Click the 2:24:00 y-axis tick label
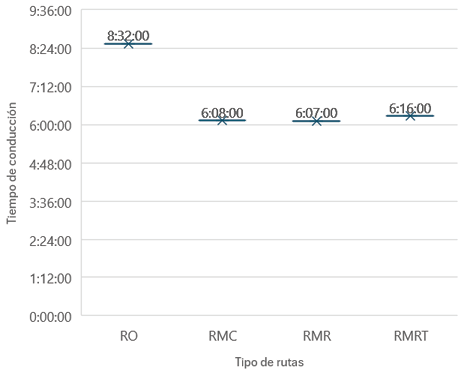The width and height of the screenshot is (466, 373). pos(50,241)
